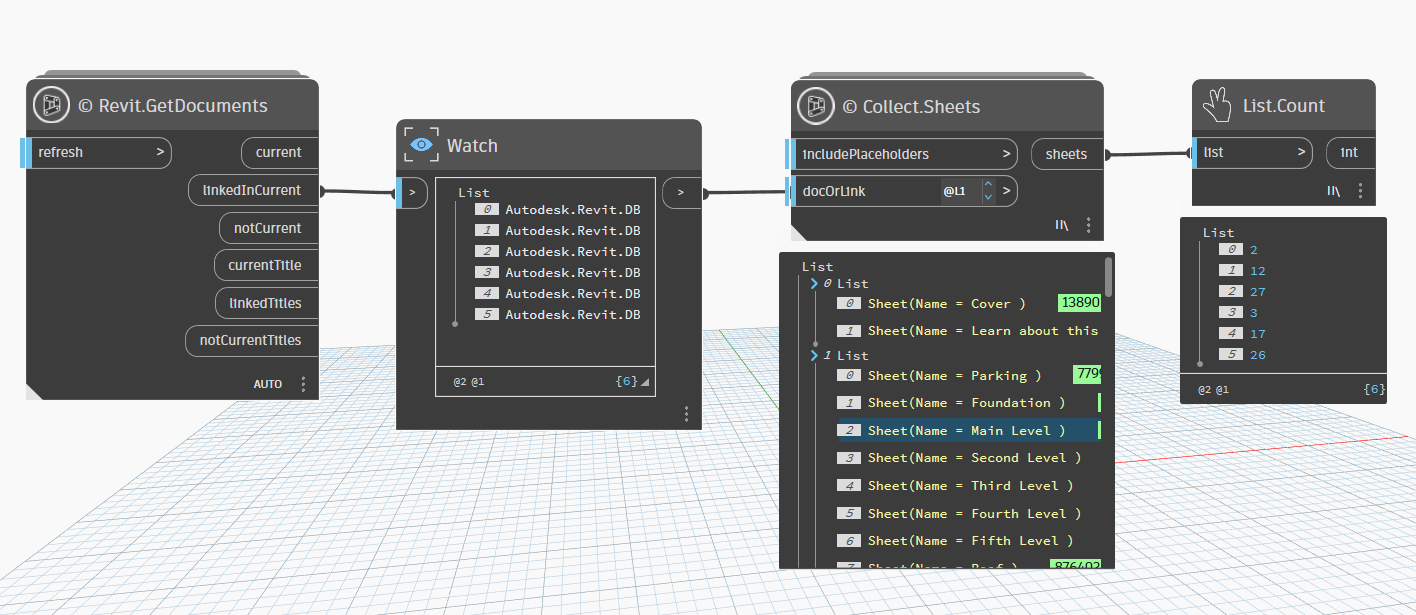Click lacing icon on List.Count node
The width and height of the screenshot is (1416, 615).
[x=1333, y=191]
